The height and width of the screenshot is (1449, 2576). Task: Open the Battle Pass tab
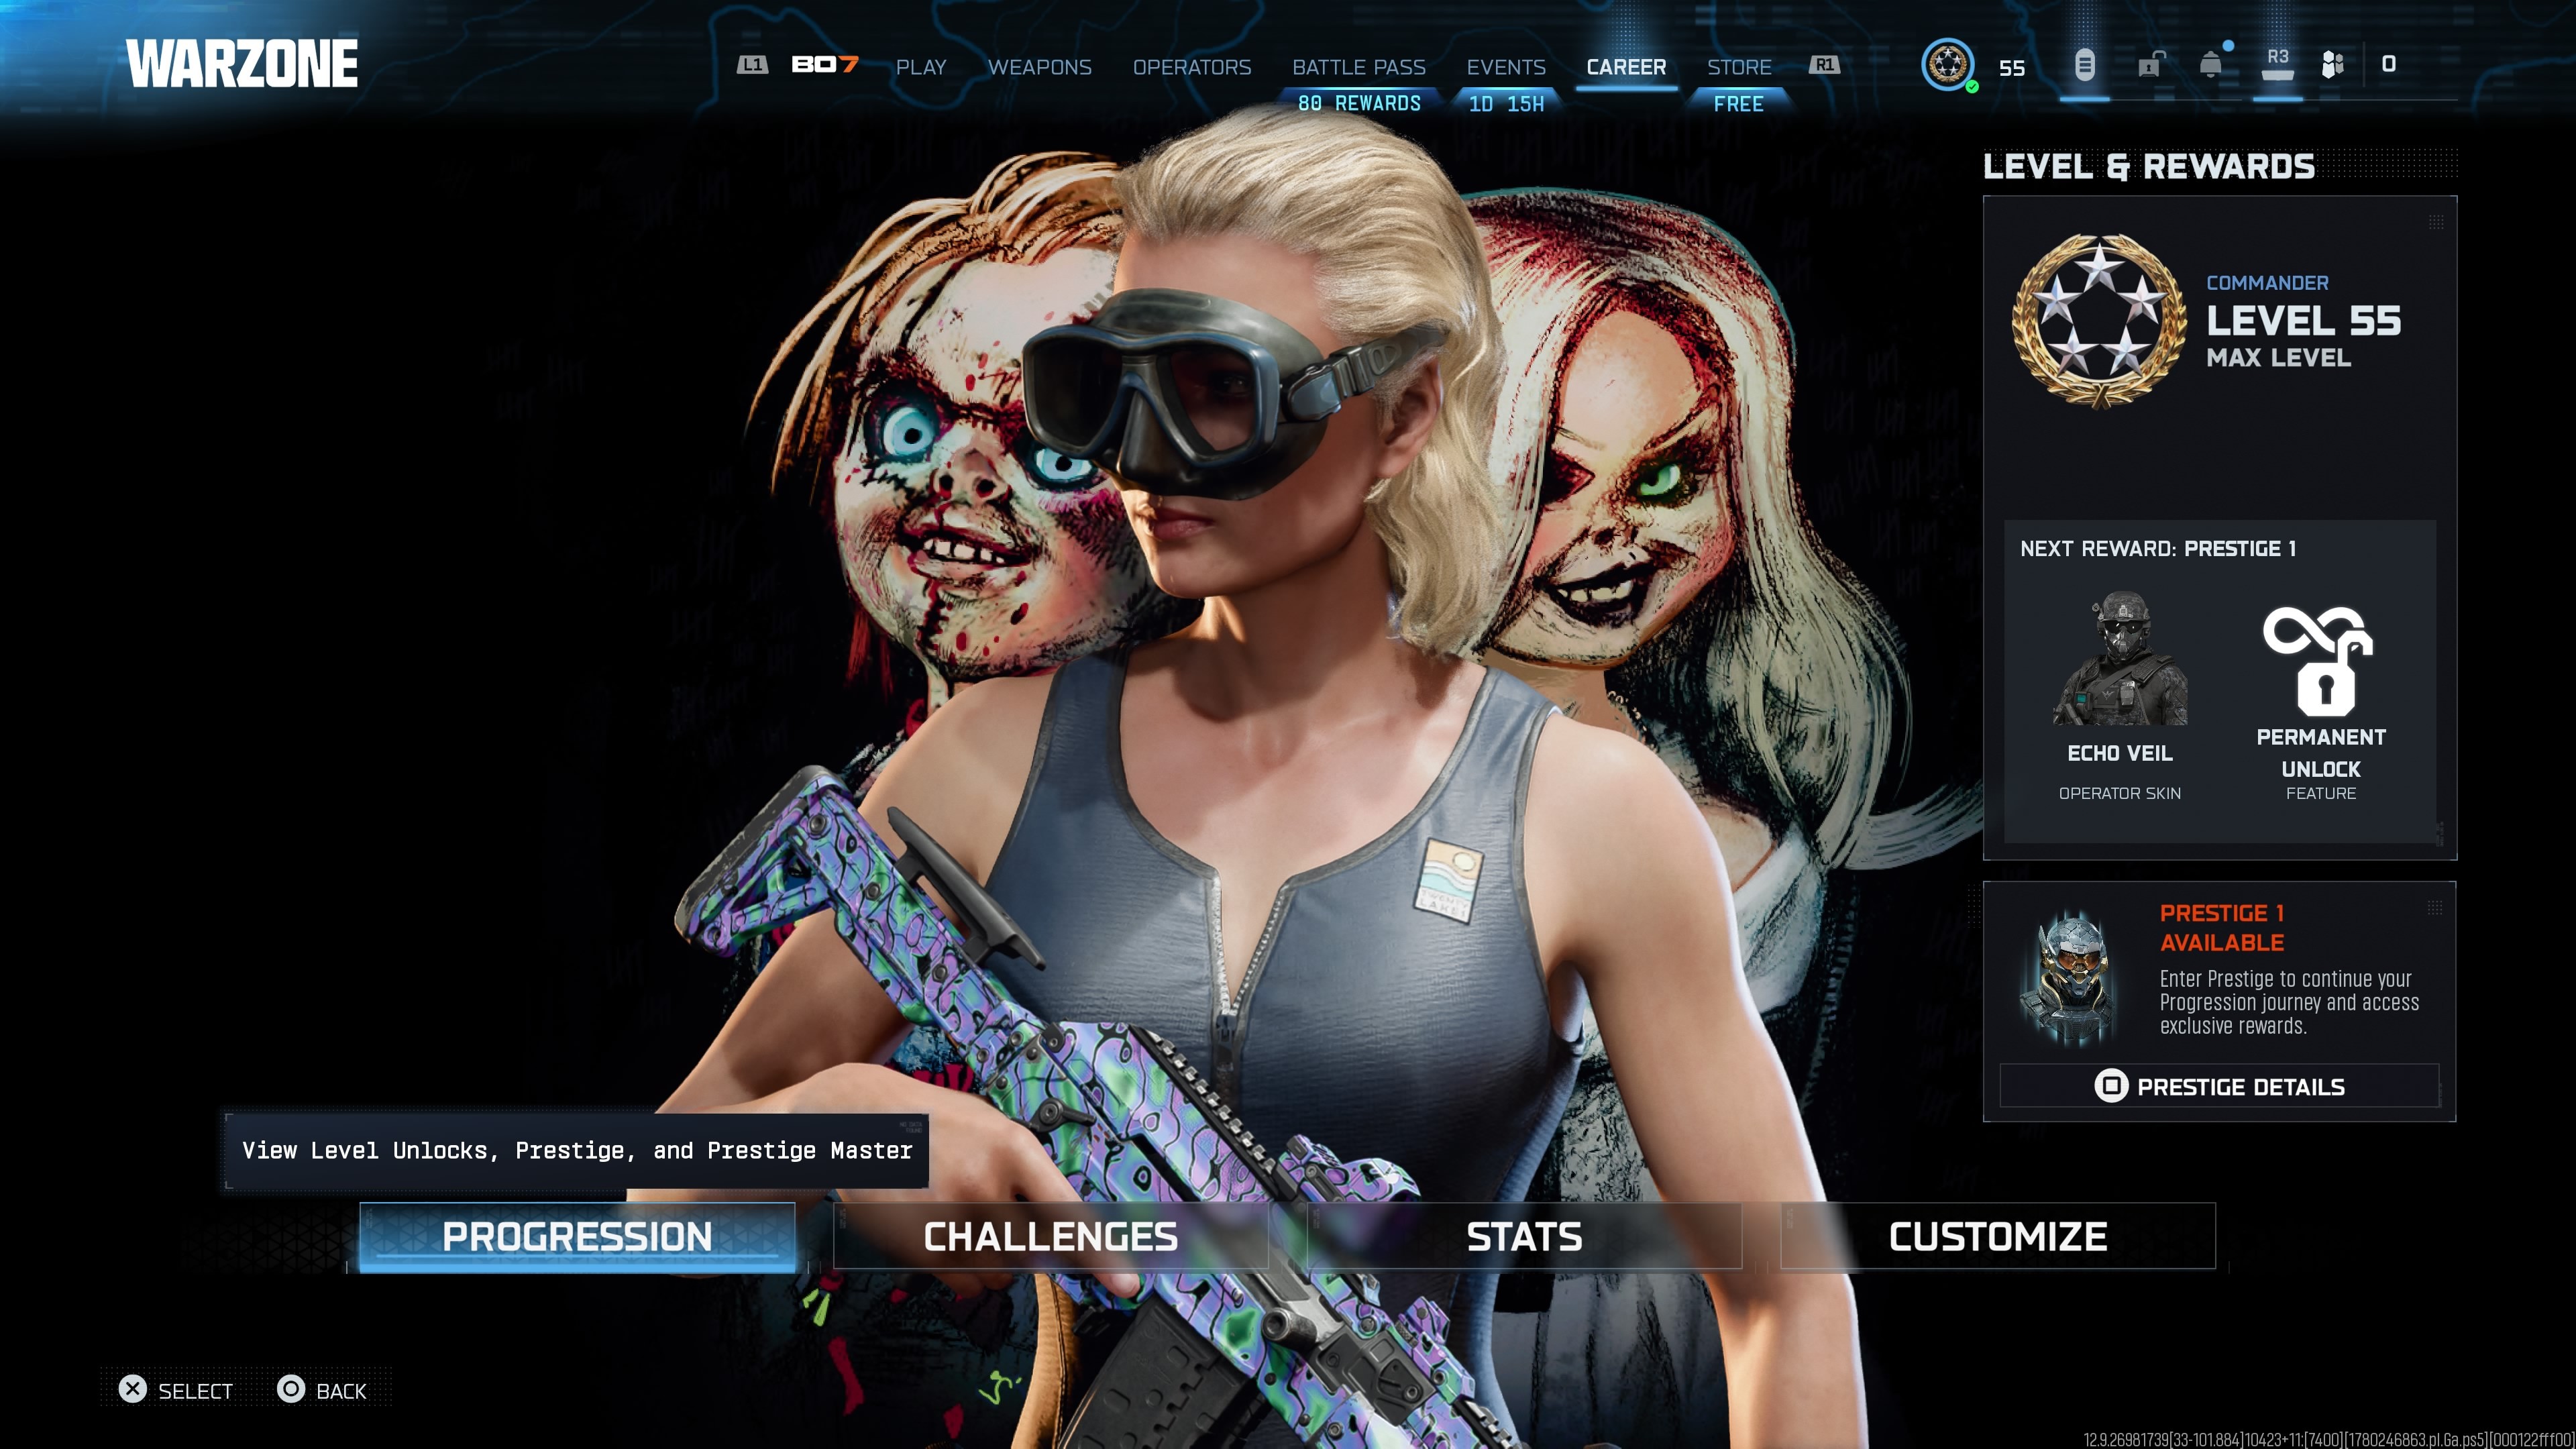(x=1359, y=67)
